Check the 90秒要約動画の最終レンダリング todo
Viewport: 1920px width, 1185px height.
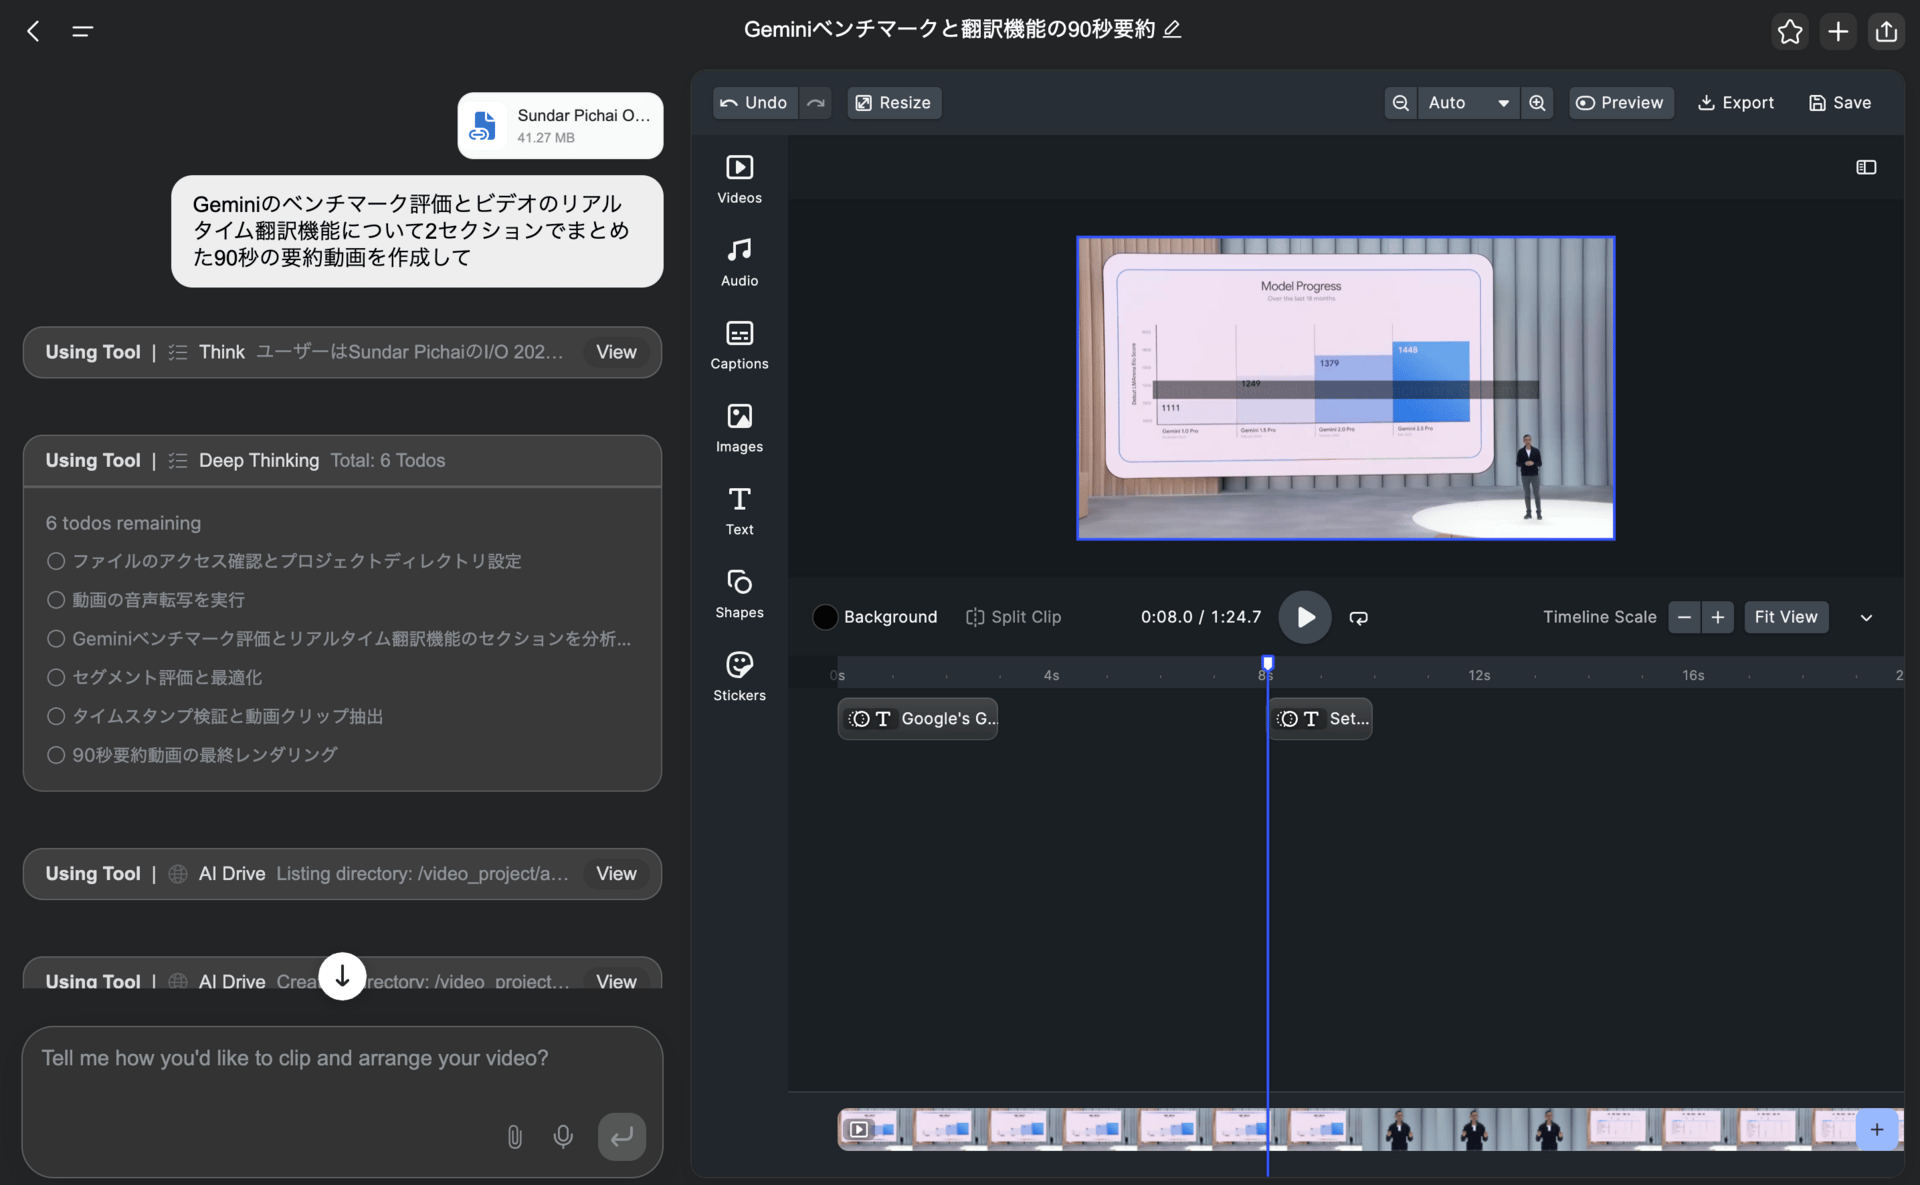pyautogui.click(x=56, y=755)
